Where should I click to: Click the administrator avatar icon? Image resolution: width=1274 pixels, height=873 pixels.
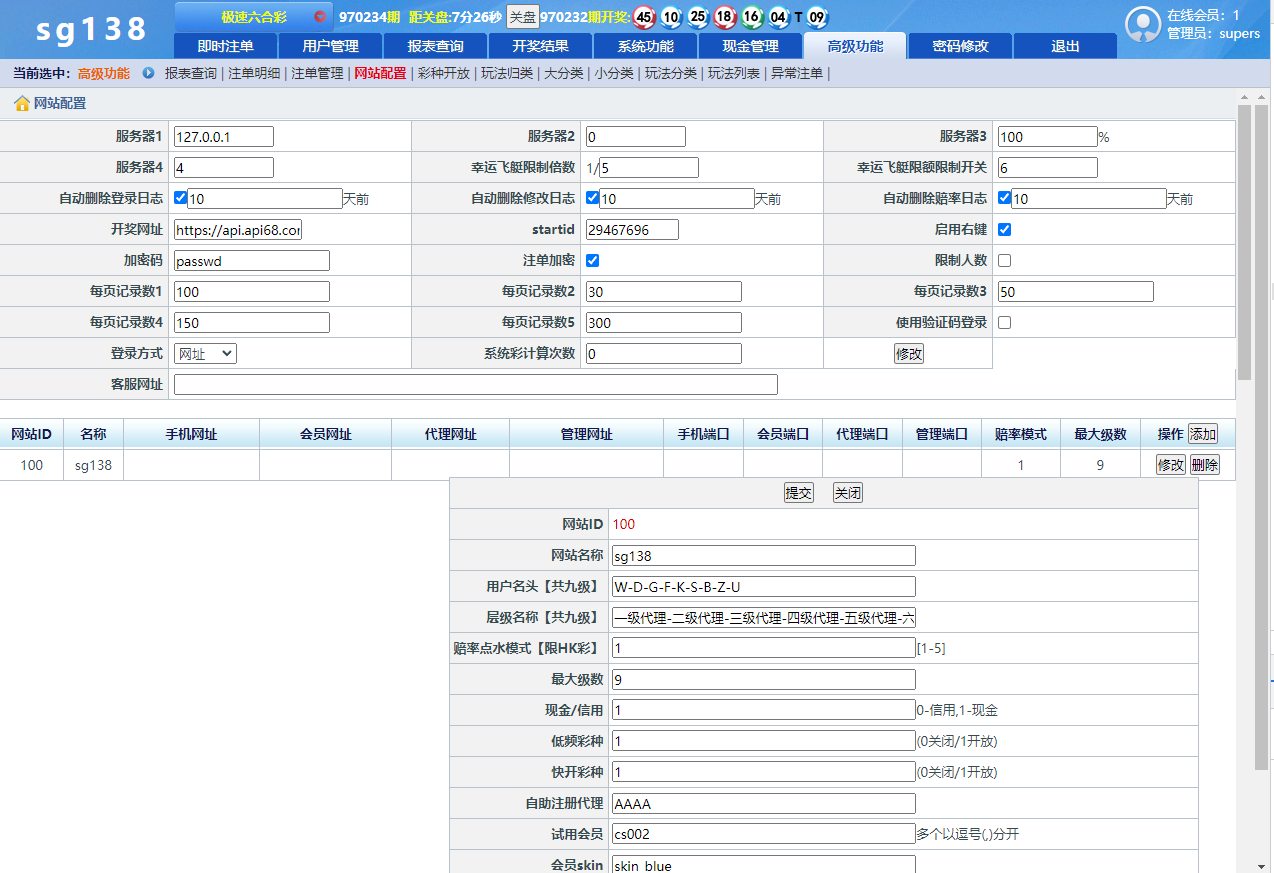click(x=1143, y=24)
